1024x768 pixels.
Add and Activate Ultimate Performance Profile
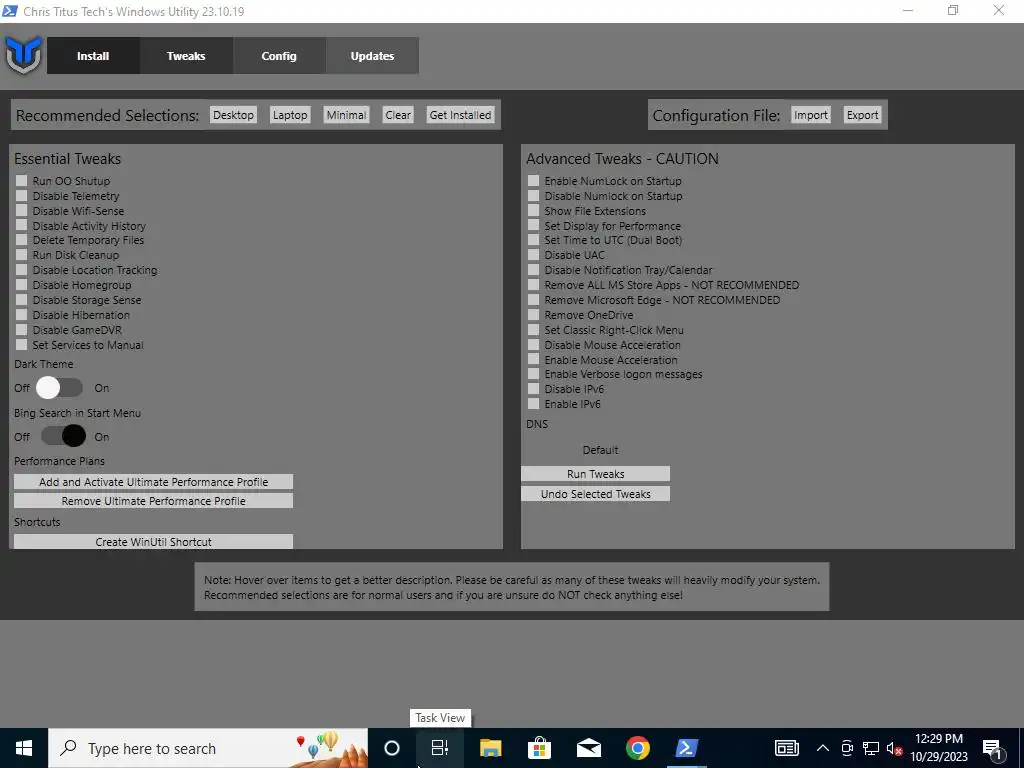pyautogui.click(x=153, y=482)
